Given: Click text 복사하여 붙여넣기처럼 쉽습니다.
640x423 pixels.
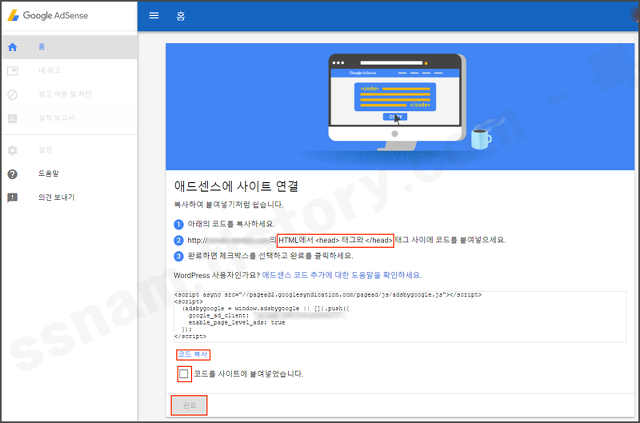Looking at the screenshot, I should click(x=229, y=204).
